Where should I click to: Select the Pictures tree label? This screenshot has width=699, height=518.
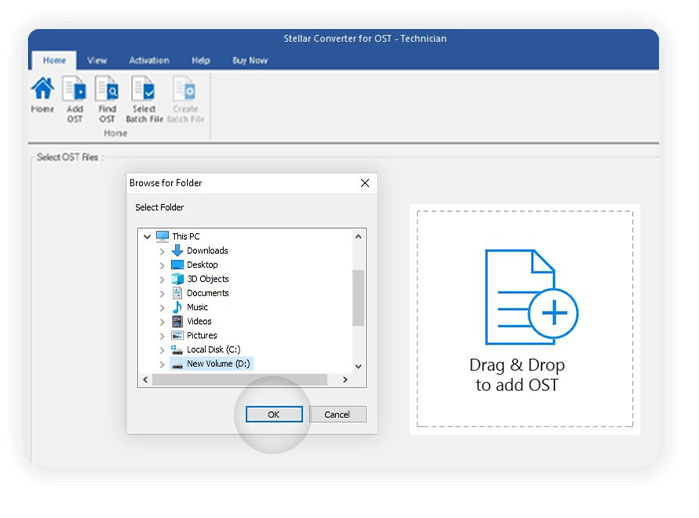tap(202, 335)
